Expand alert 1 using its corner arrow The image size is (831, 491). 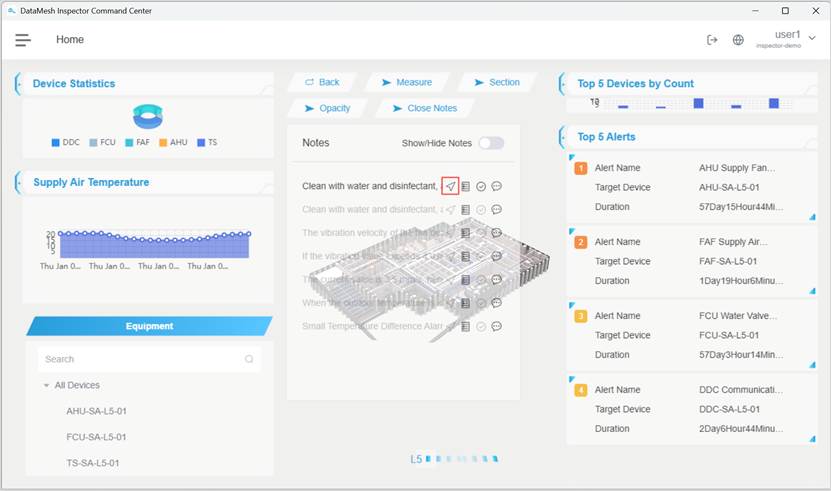pos(811,218)
